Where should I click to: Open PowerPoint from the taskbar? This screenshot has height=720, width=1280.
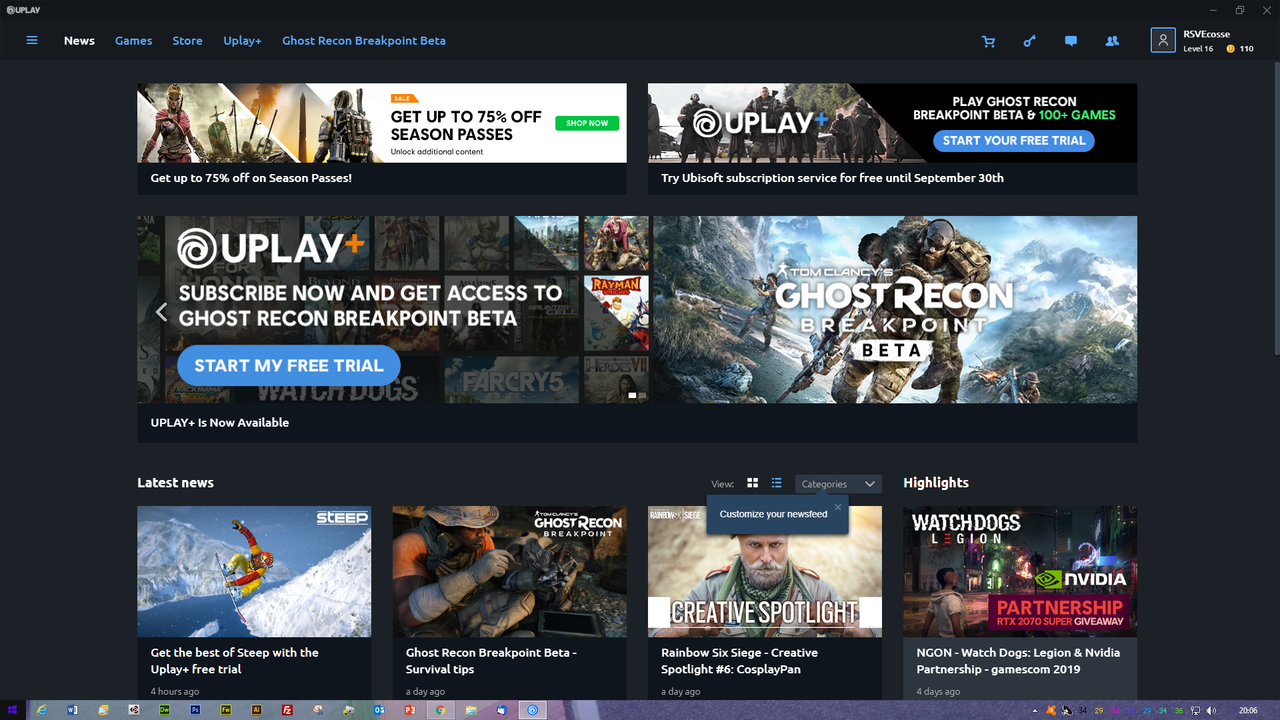(x=410, y=710)
